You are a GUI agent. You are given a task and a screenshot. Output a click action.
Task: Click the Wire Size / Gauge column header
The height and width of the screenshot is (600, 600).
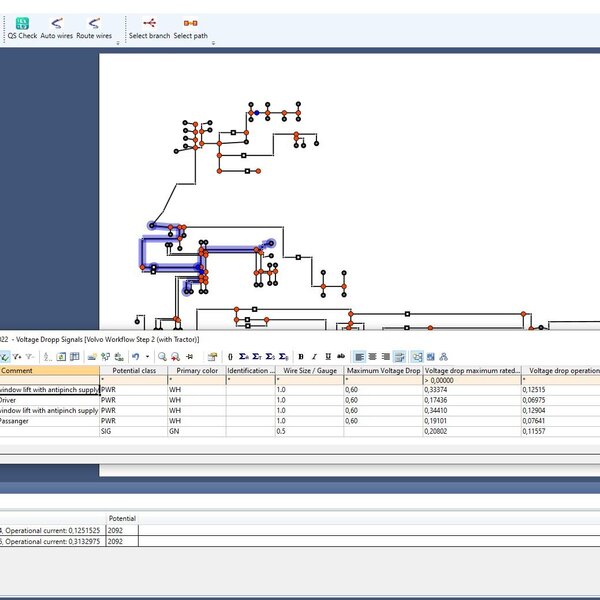[309, 371]
